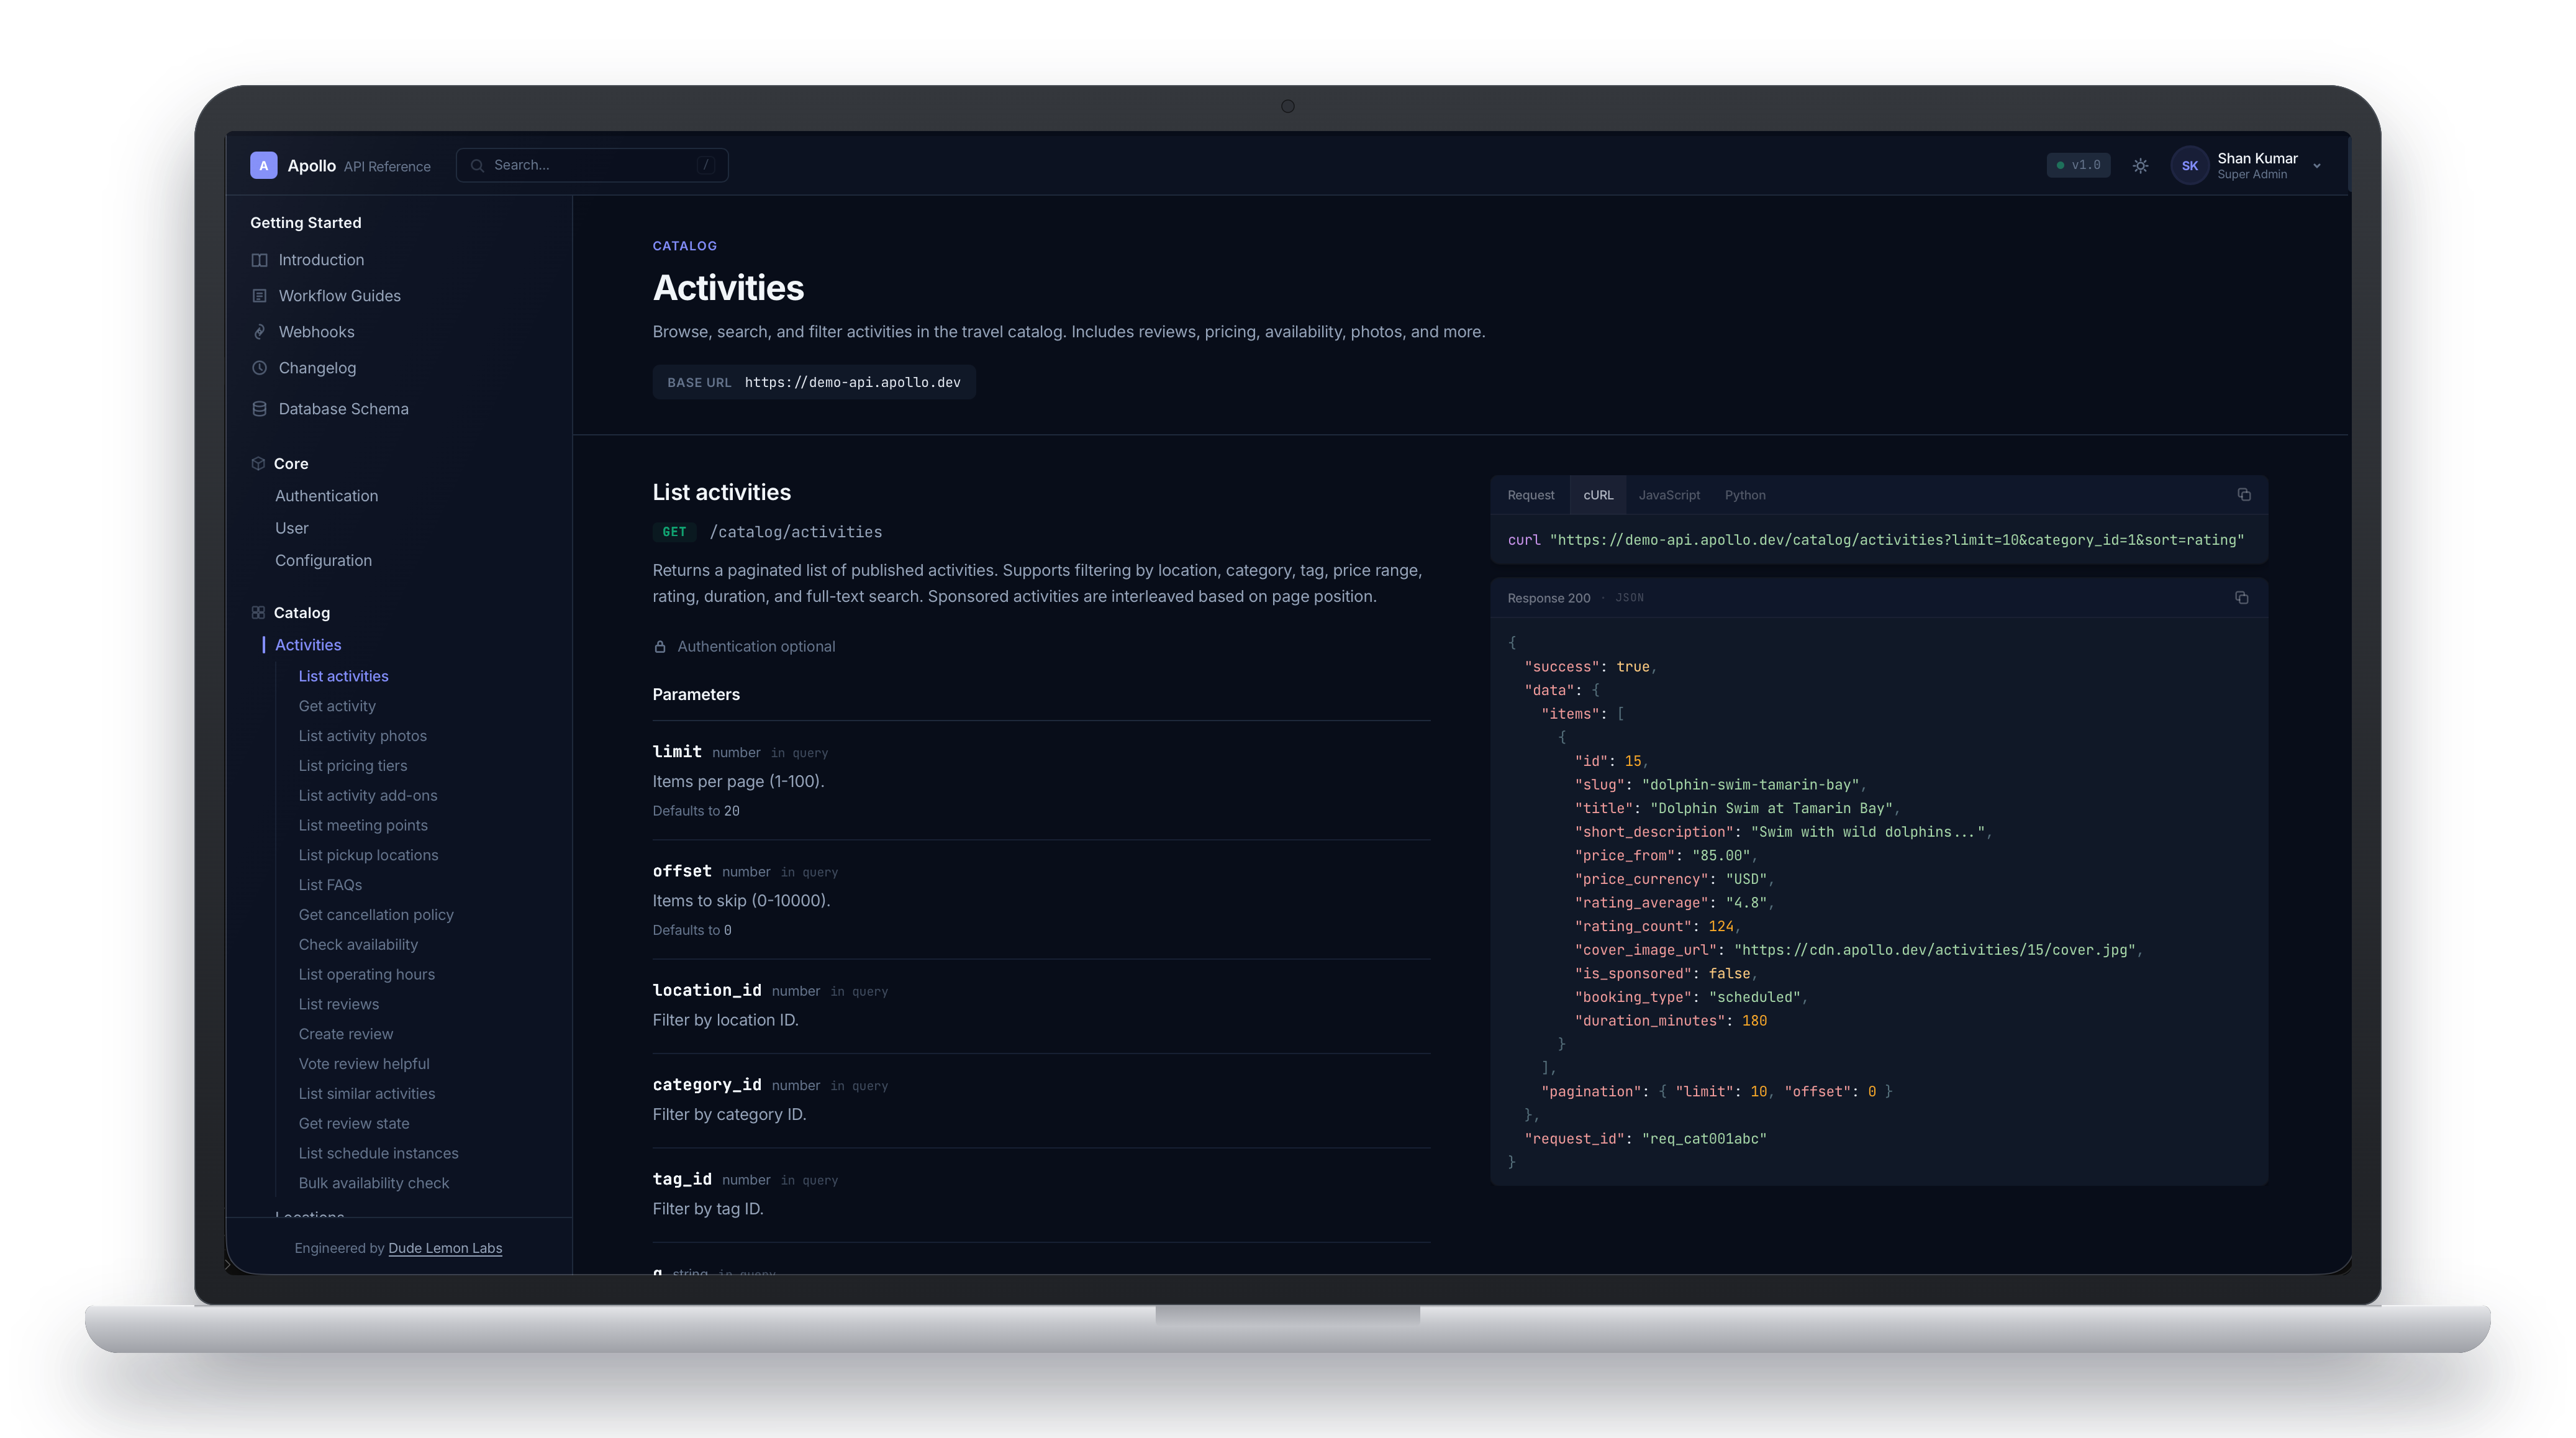Select List activity photos in sidebar

pyautogui.click(x=362, y=736)
